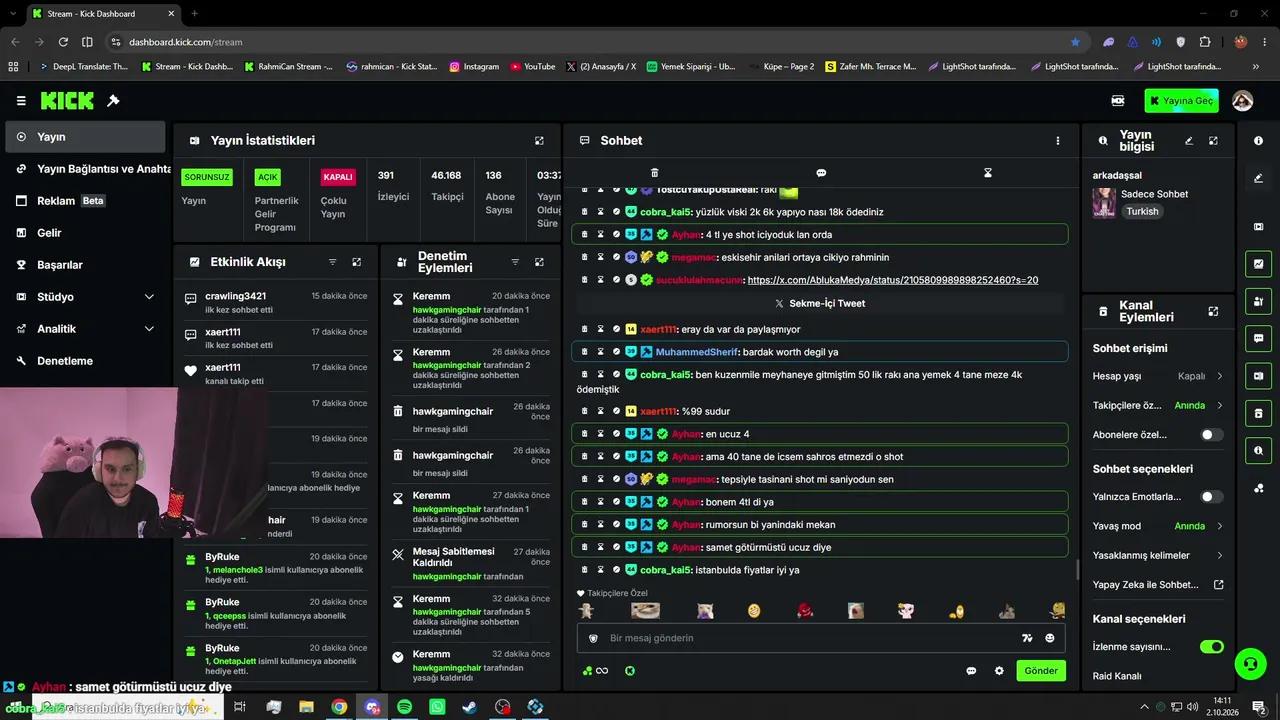Expand the Yayın bilgisi panel
This screenshot has height=720, width=1280.
pos(1213,141)
